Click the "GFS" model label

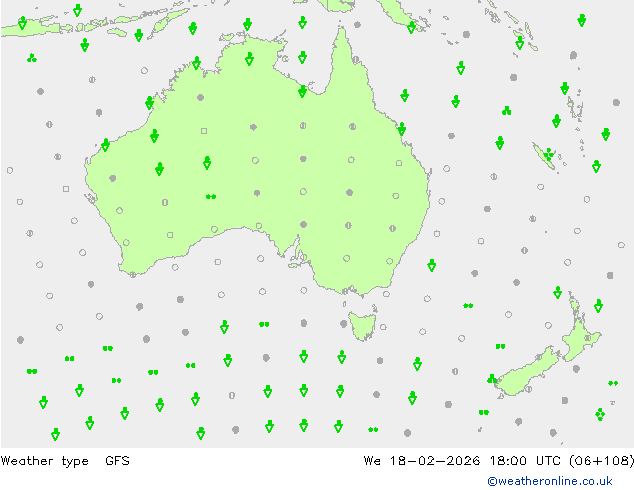[x=117, y=461]
